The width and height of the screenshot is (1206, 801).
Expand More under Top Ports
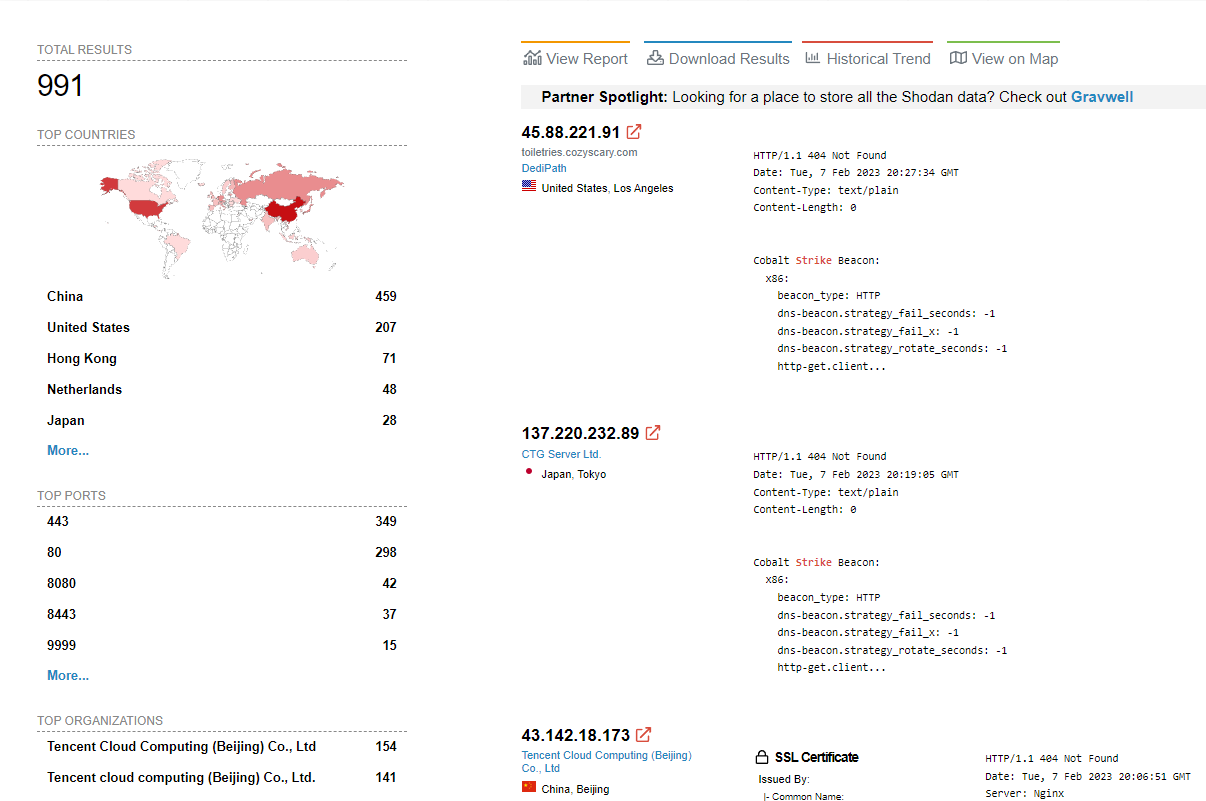pyautogui.click(x=68, y=676)
